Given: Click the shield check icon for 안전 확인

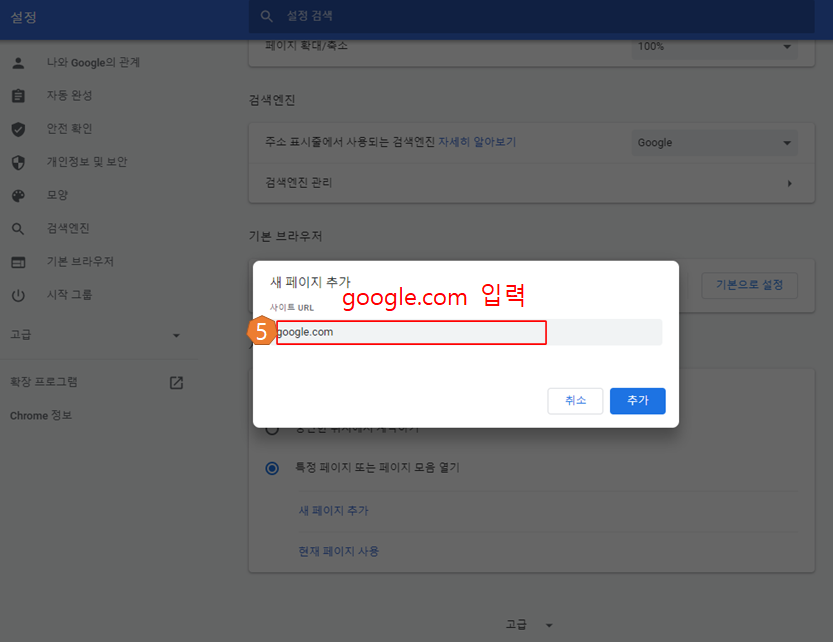Looking at the screenshot, I should [x=18, y=129].
